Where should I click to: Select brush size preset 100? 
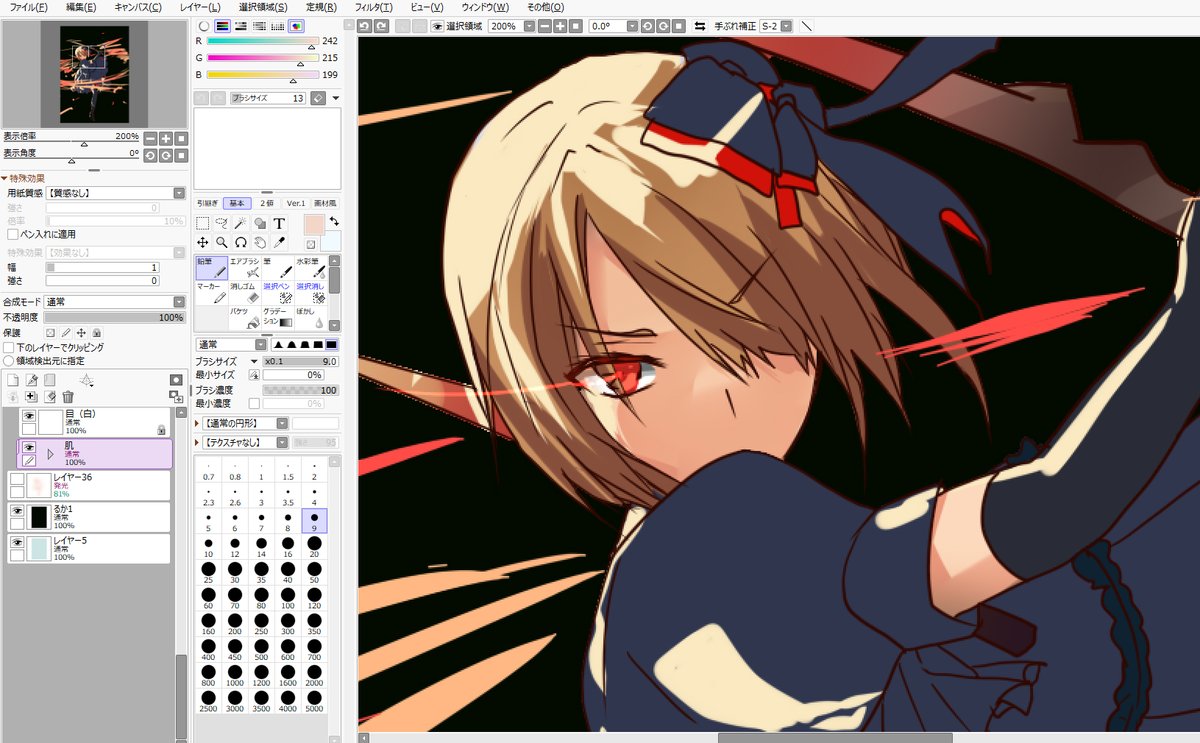(x=288, y=600)
